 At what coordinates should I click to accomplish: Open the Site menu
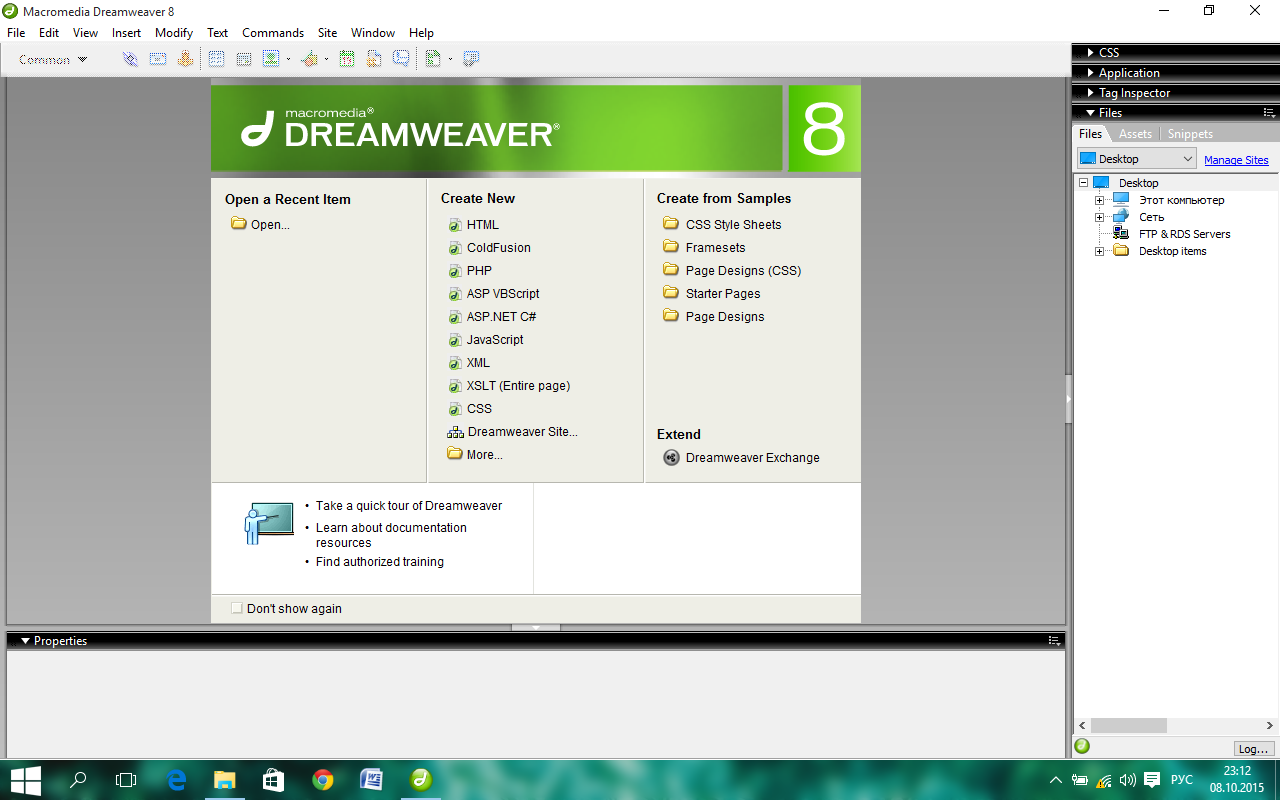tap(327, 33)
